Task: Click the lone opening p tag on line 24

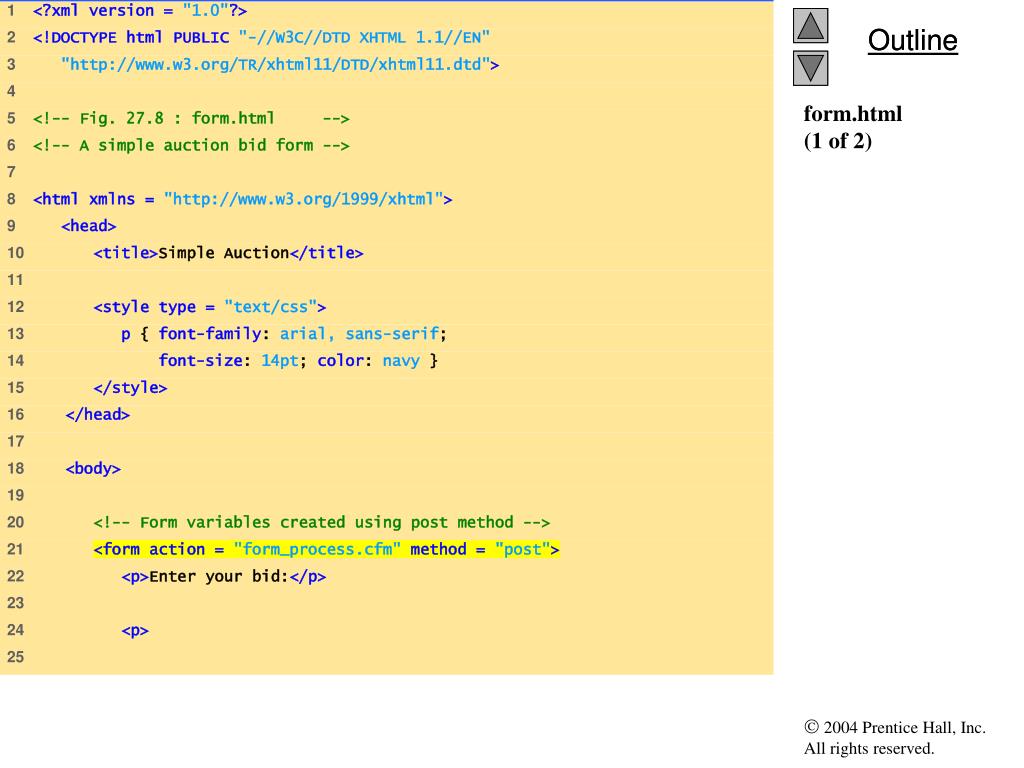Action: pos(135,630)
